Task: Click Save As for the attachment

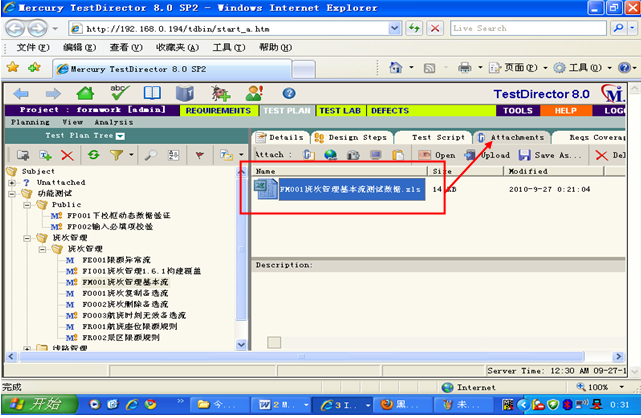Action: 550,155
